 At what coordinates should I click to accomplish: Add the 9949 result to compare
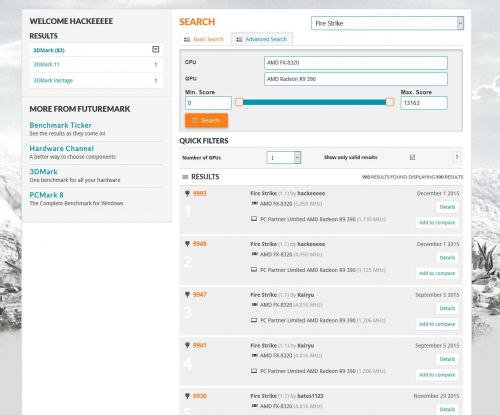[x=437, y=273]
